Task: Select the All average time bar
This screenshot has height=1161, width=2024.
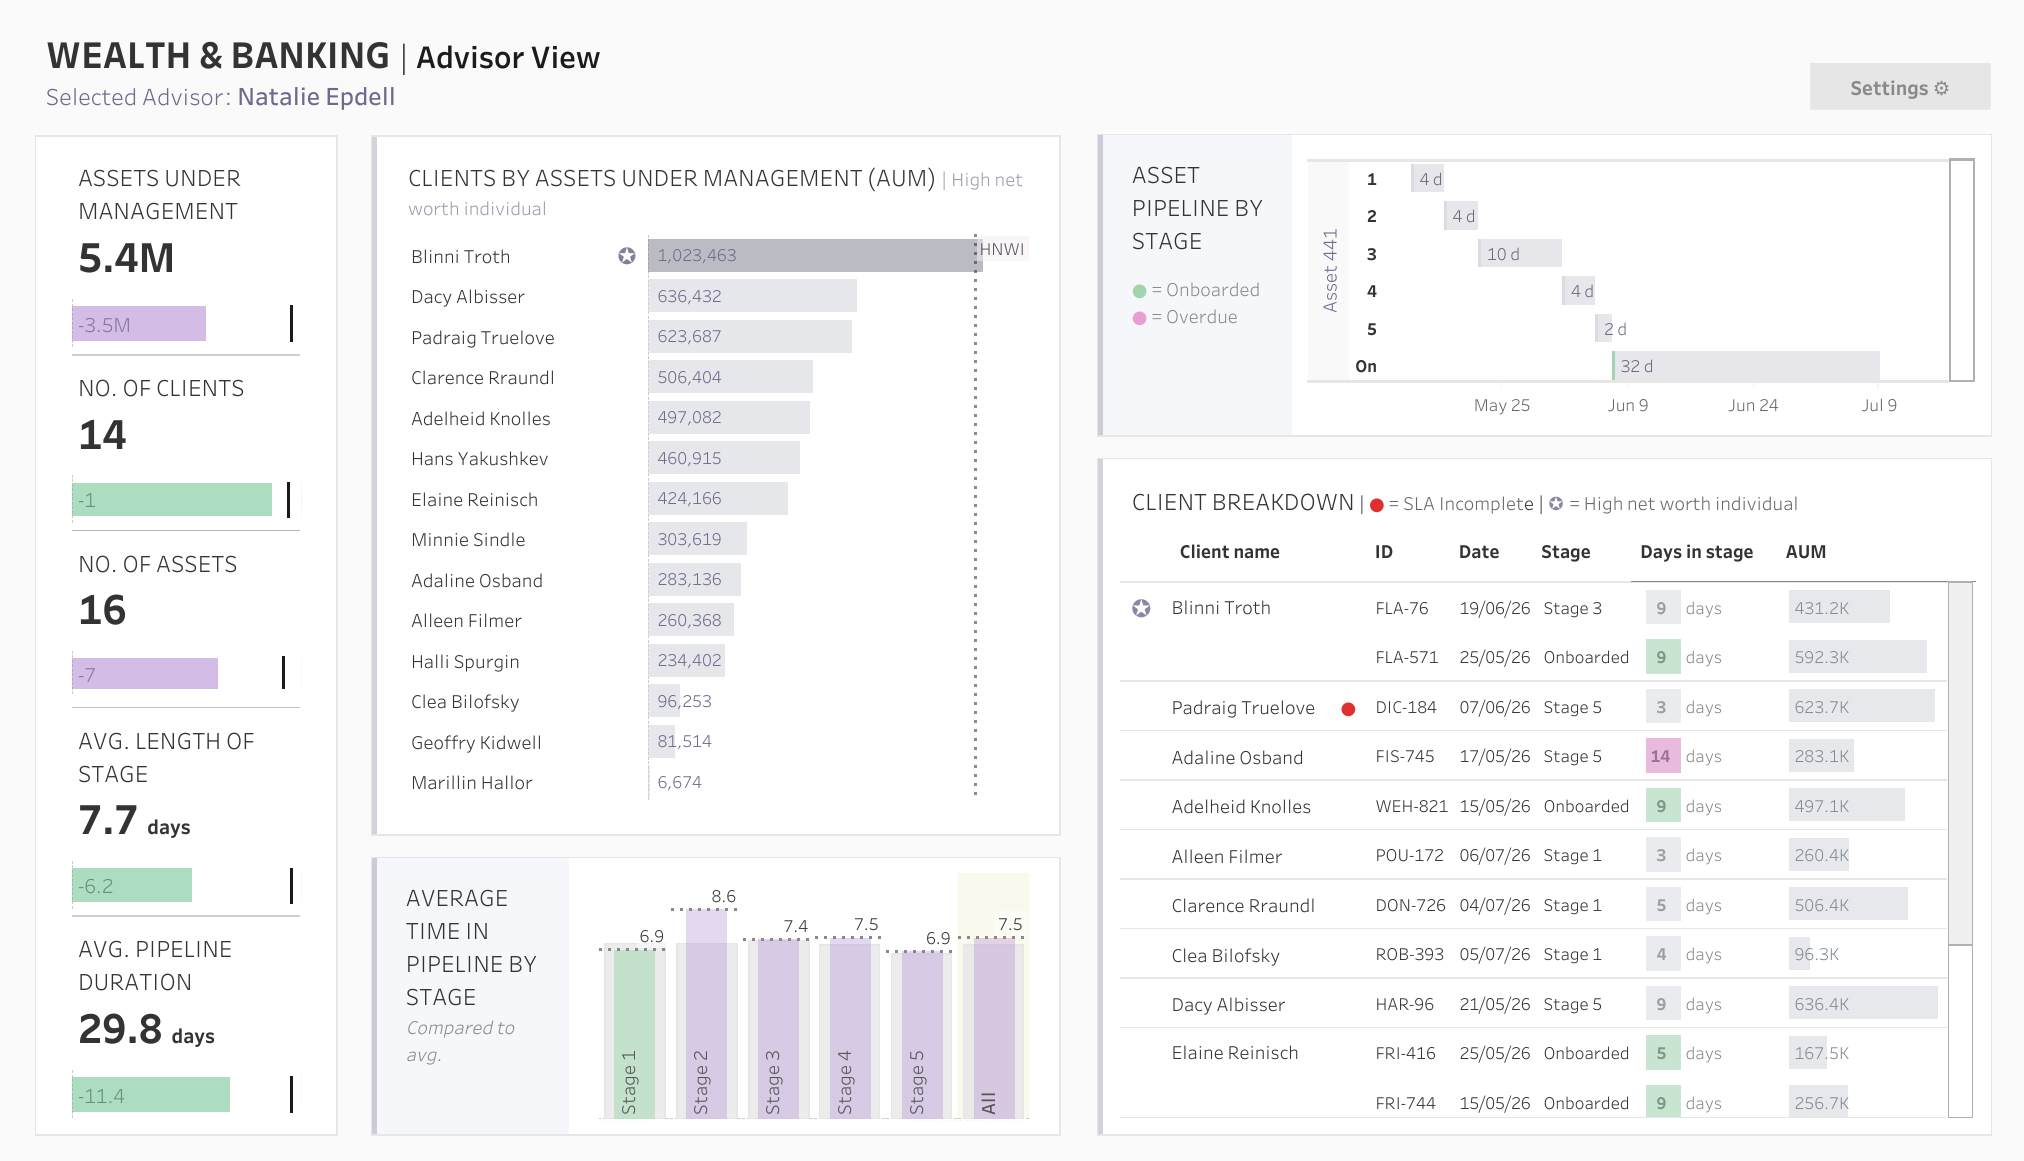Action: [995, 1029]
